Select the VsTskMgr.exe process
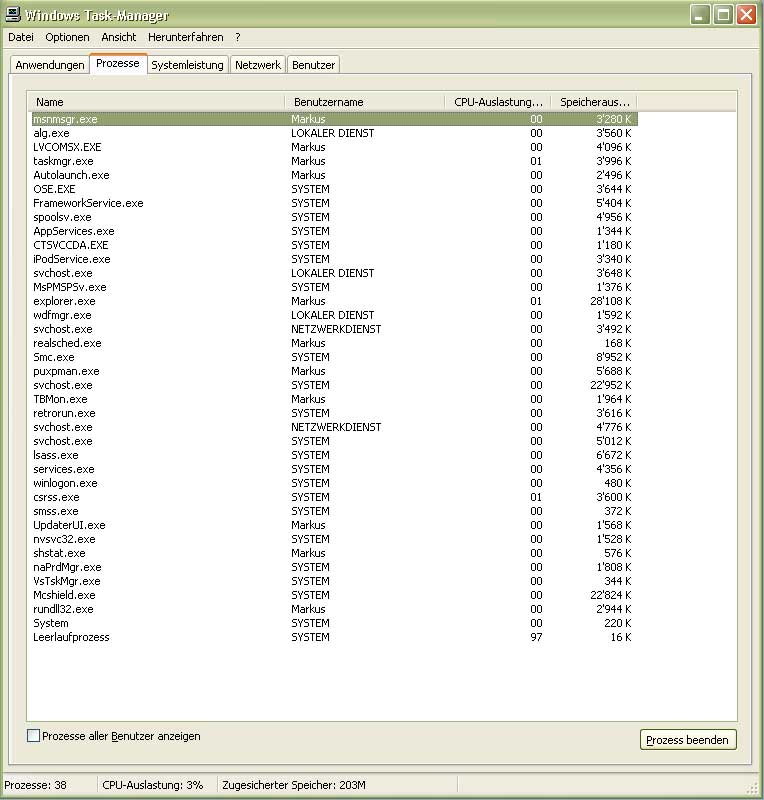Viewport: 764px width, 800px height. [x=334, y=581]
